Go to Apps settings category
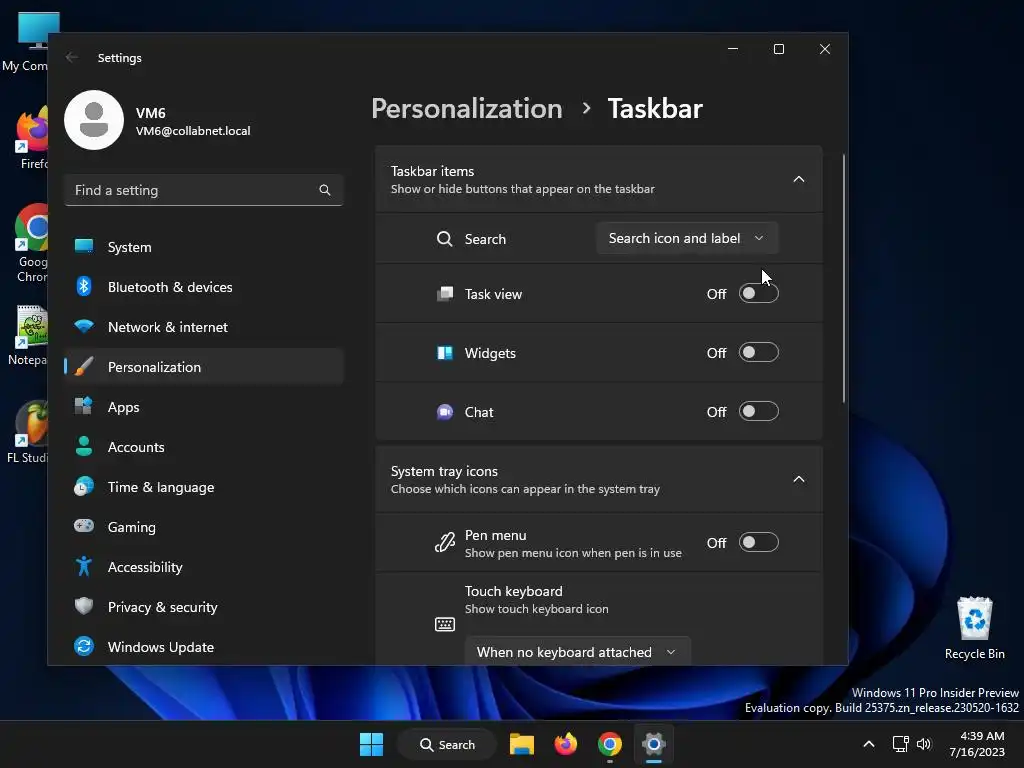Screen dimensions: 1024x768 pos(204,407)
